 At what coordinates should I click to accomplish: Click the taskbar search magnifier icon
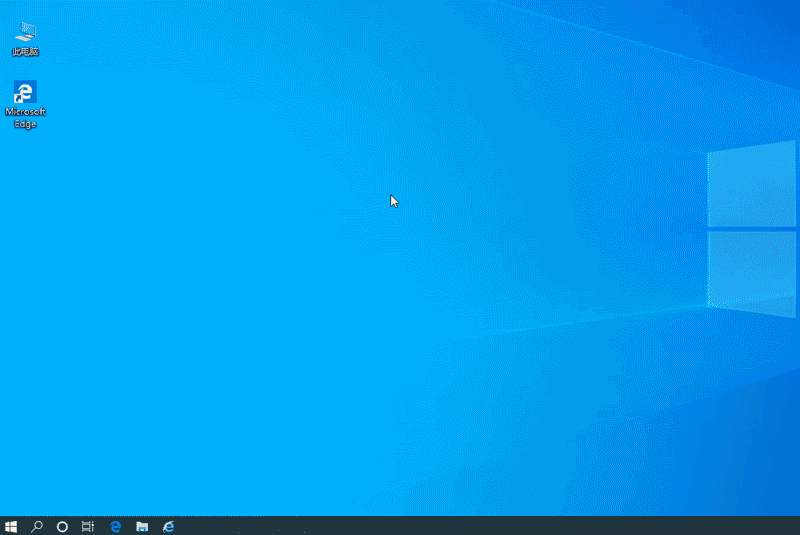coord(37,526)
